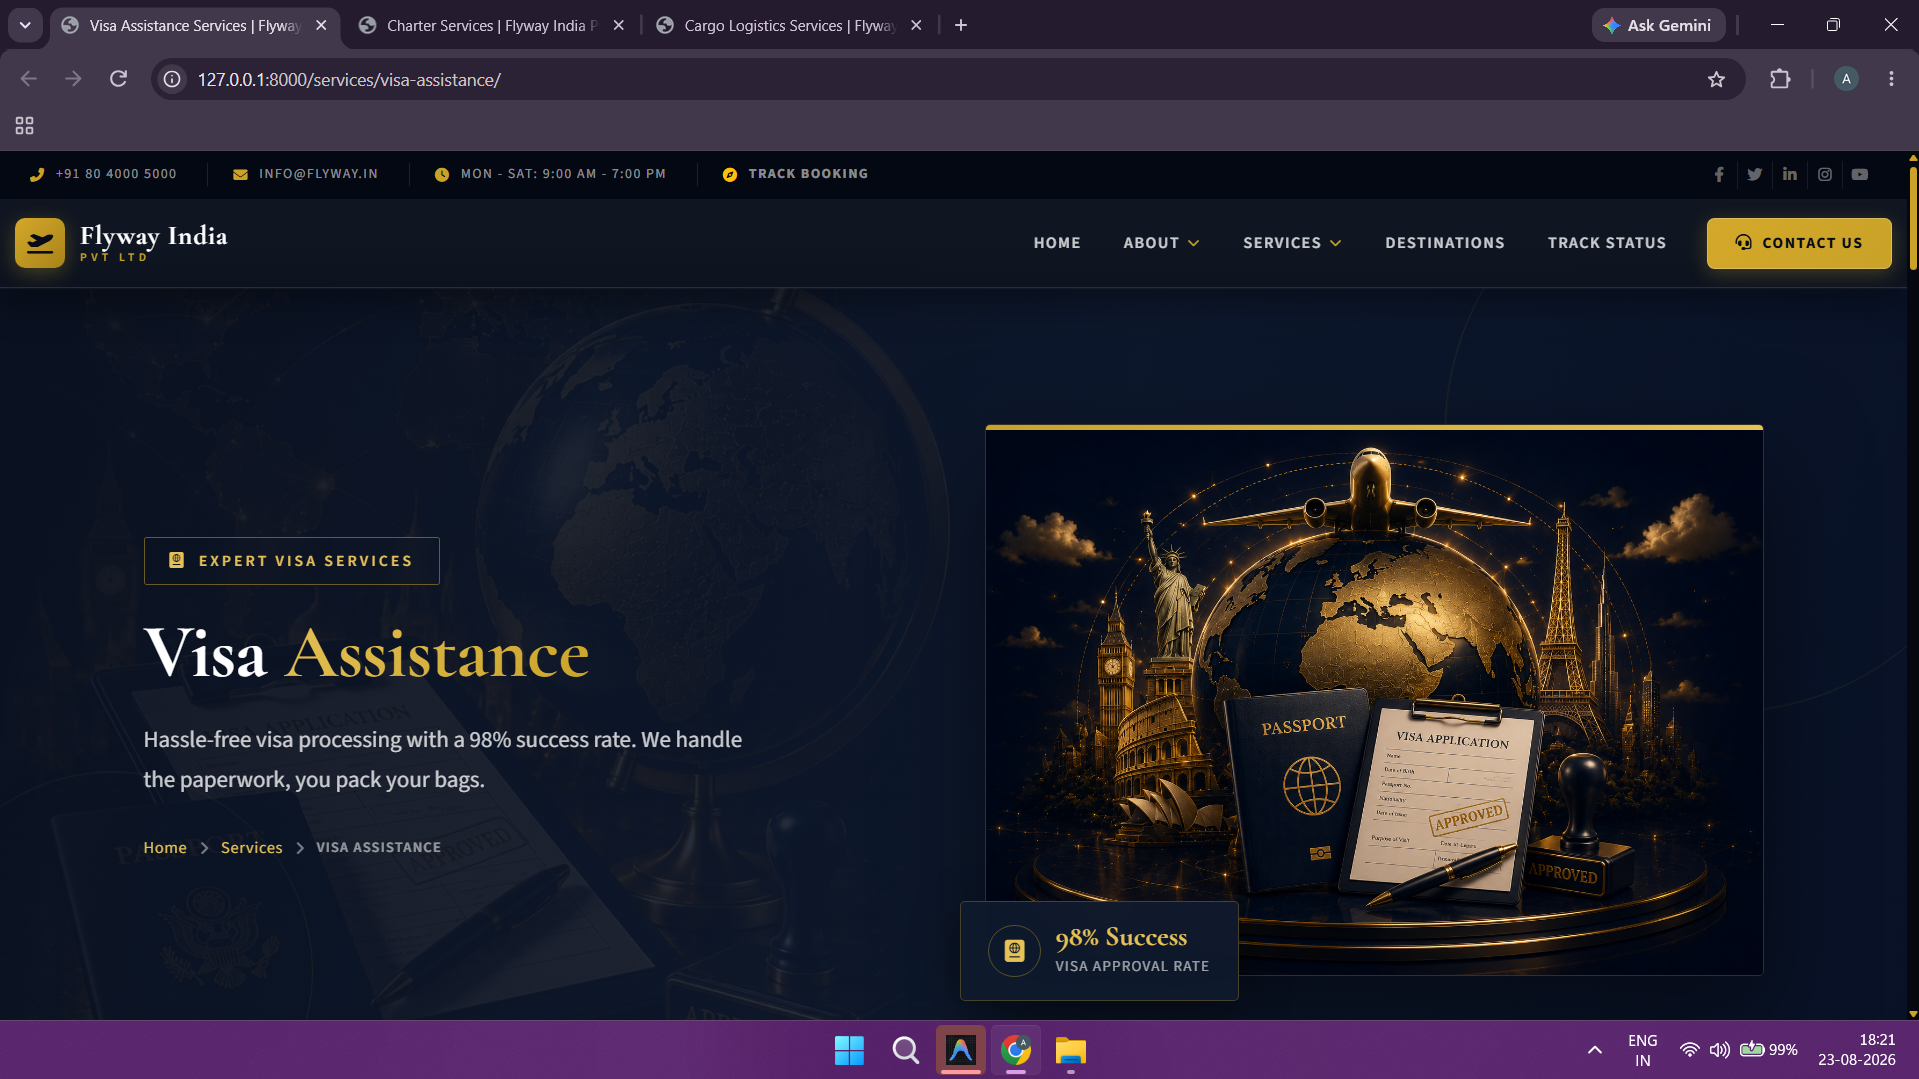Click the MON - SAT: 9:00 AM - 7:00 PM text
1919x1079 pixels.
pos(563,174)
